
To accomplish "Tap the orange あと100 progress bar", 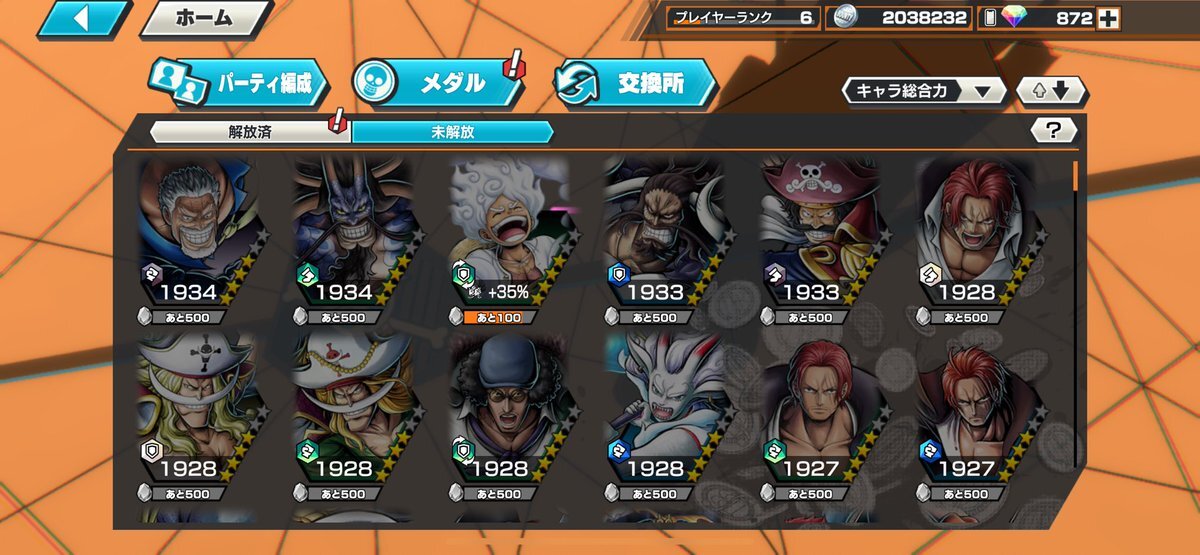I will click(501, 318).
